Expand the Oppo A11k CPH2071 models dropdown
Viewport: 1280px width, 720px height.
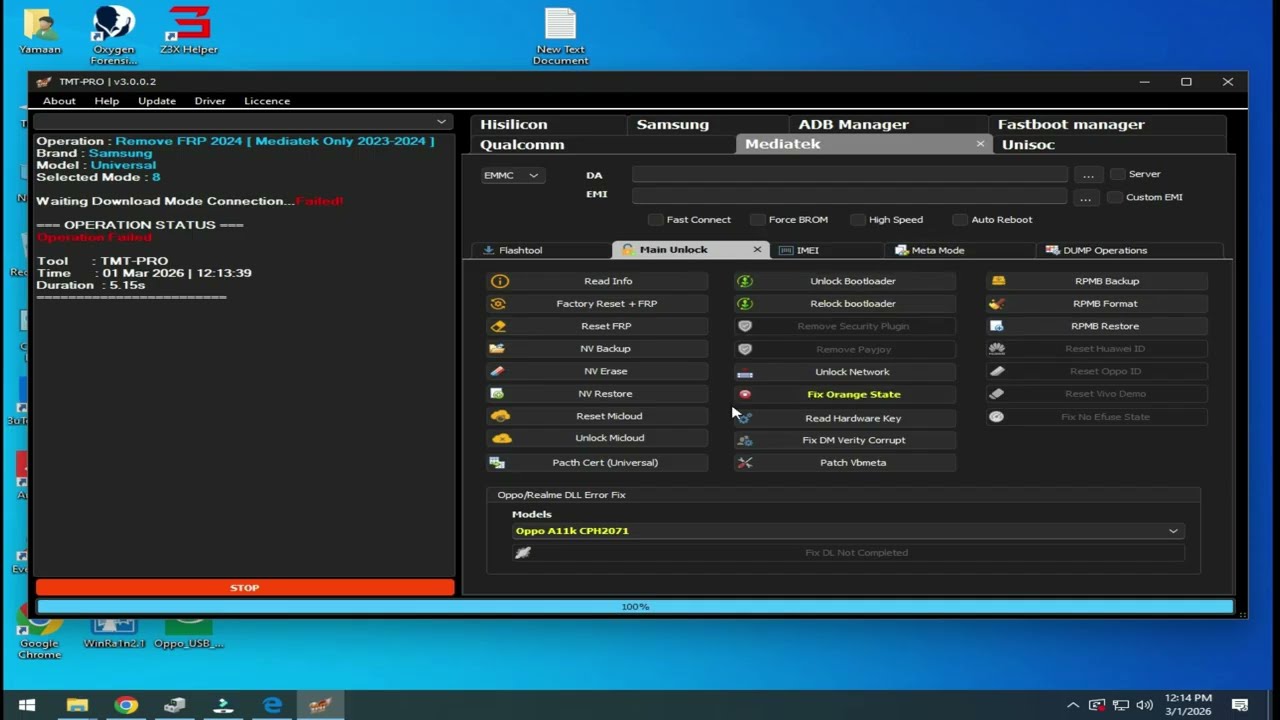(x=848, y=531)
